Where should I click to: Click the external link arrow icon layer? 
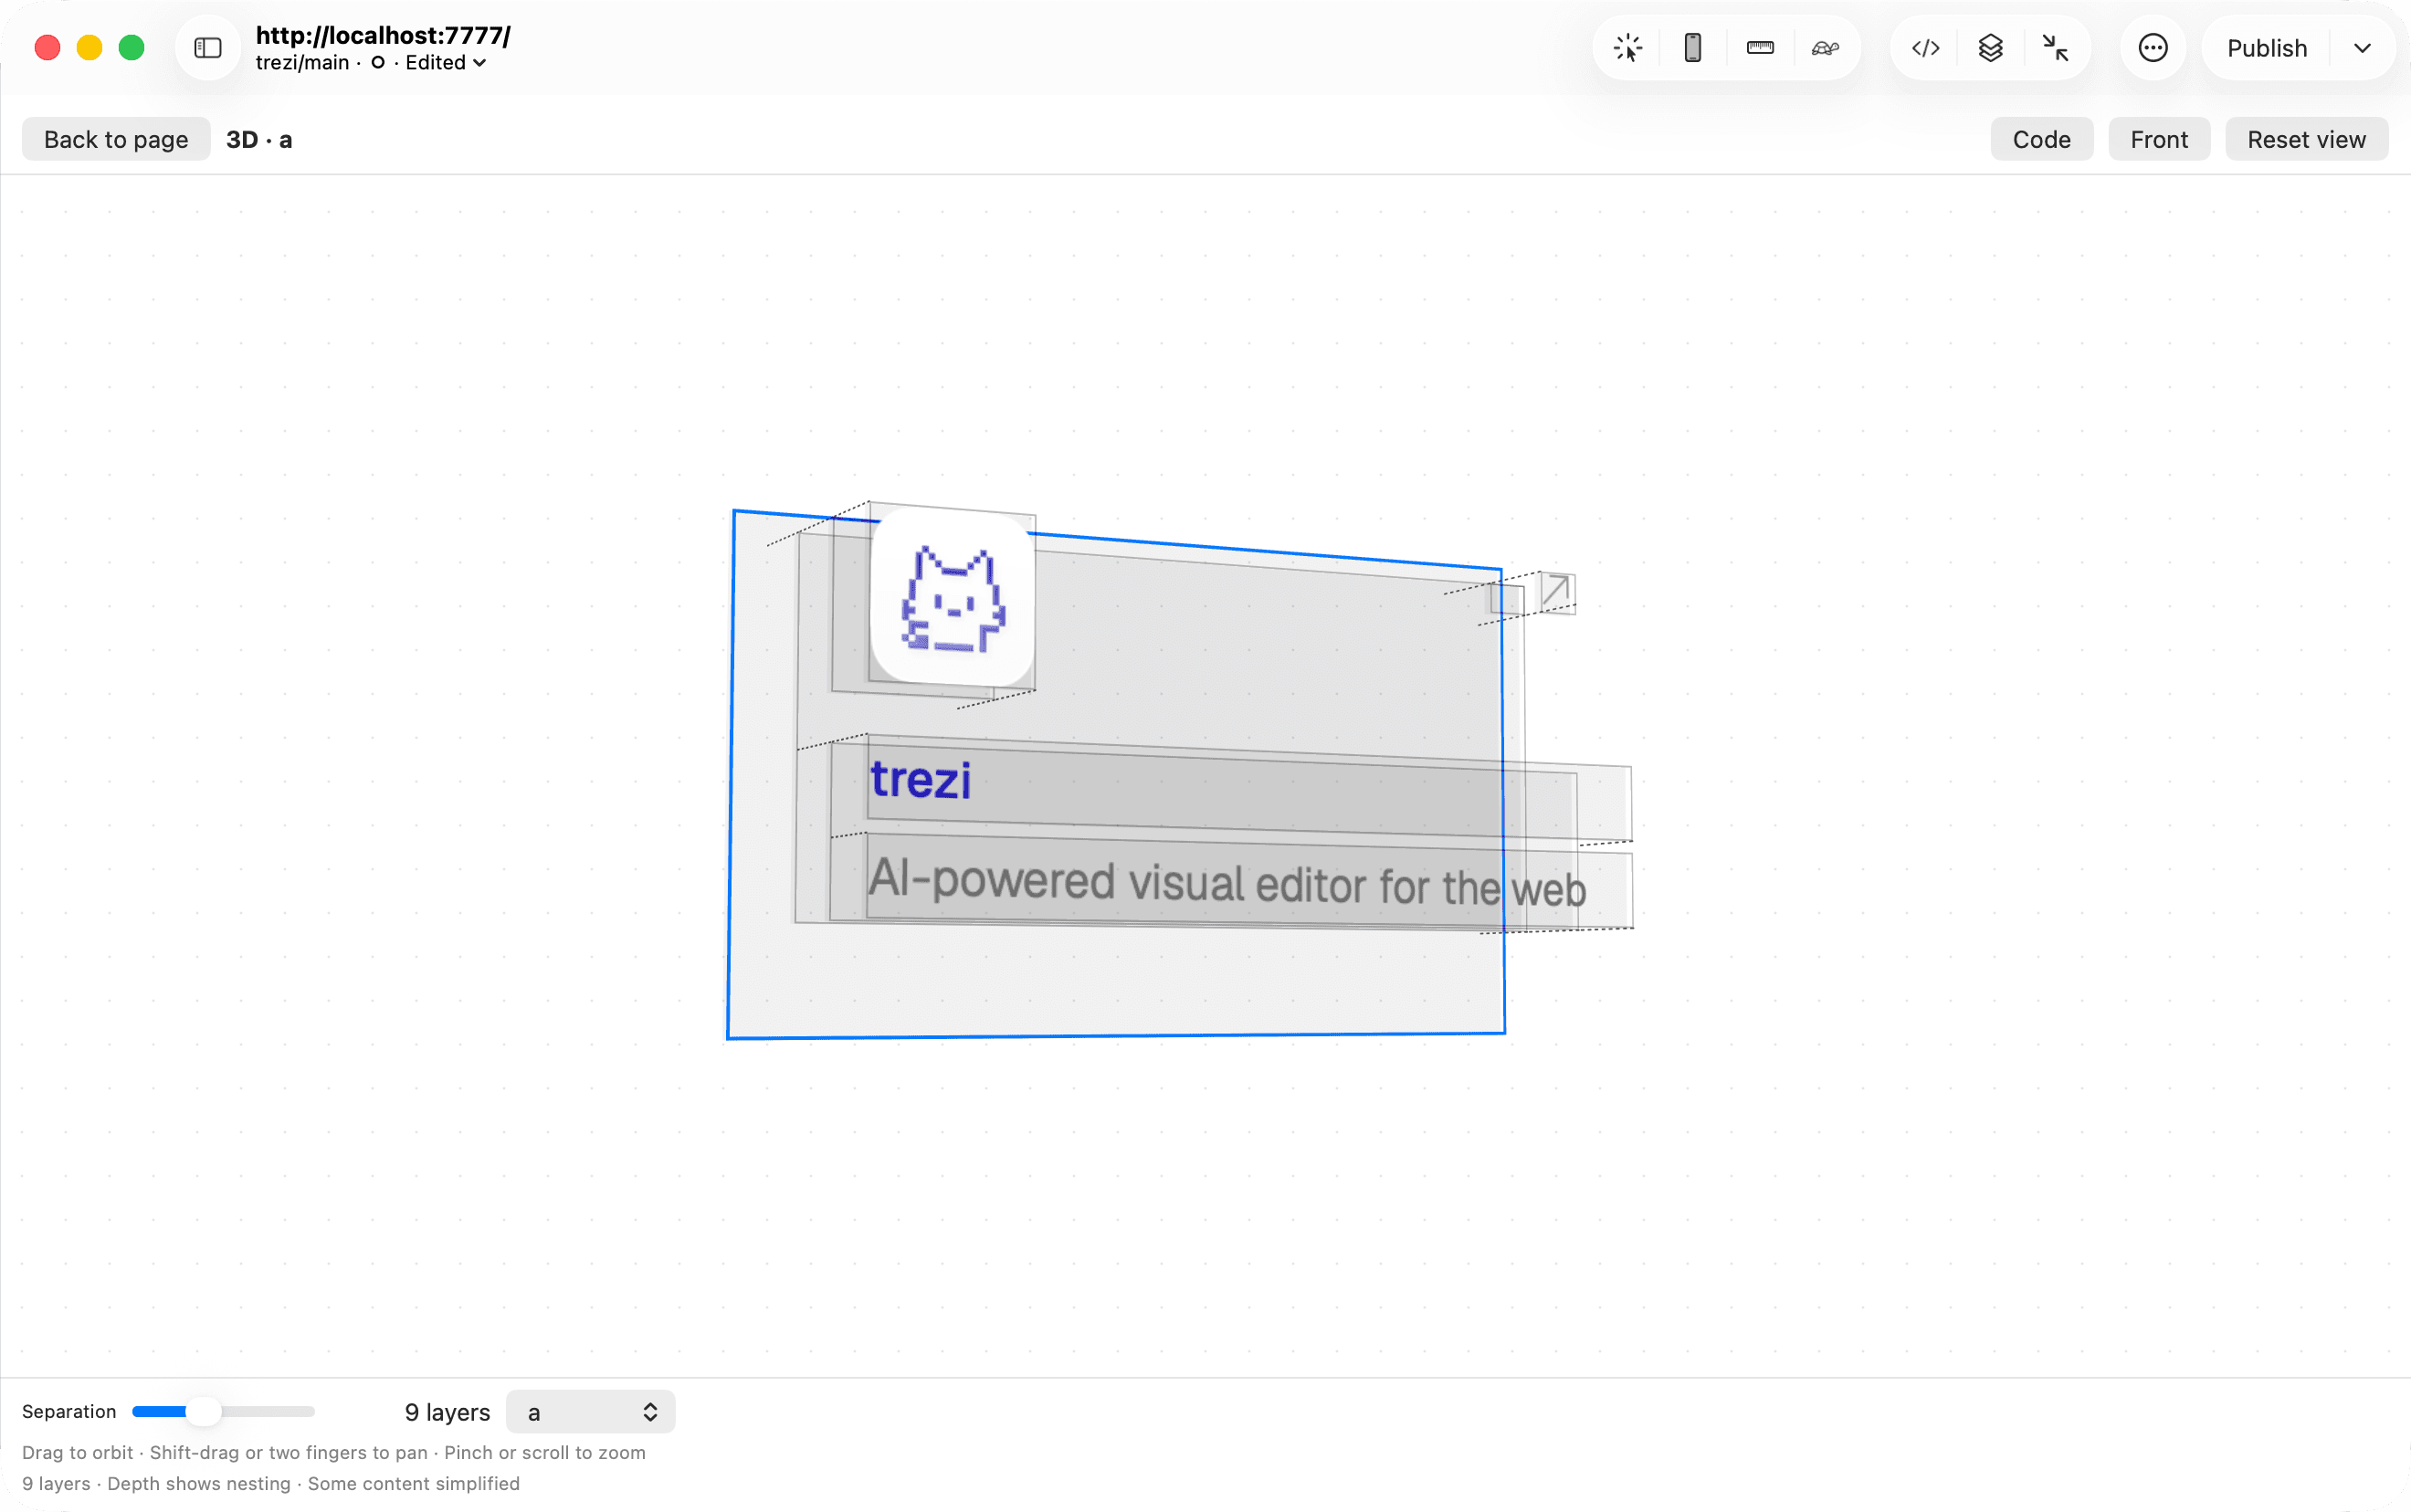point(1555,592)
